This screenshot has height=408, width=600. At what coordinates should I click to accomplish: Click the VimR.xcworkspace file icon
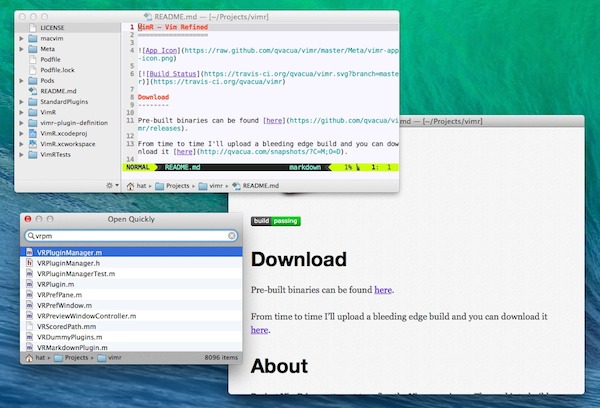tap(33, 144)
